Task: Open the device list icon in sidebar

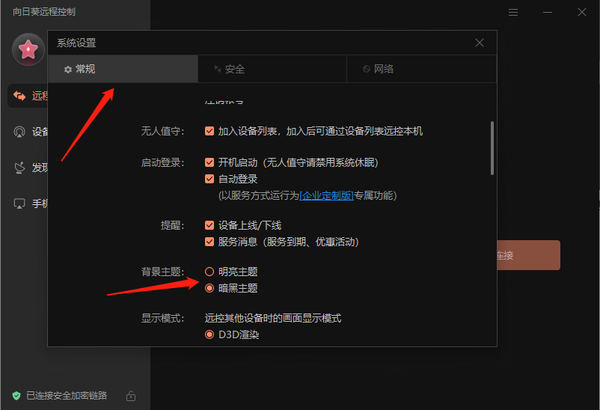Action: 19,132
